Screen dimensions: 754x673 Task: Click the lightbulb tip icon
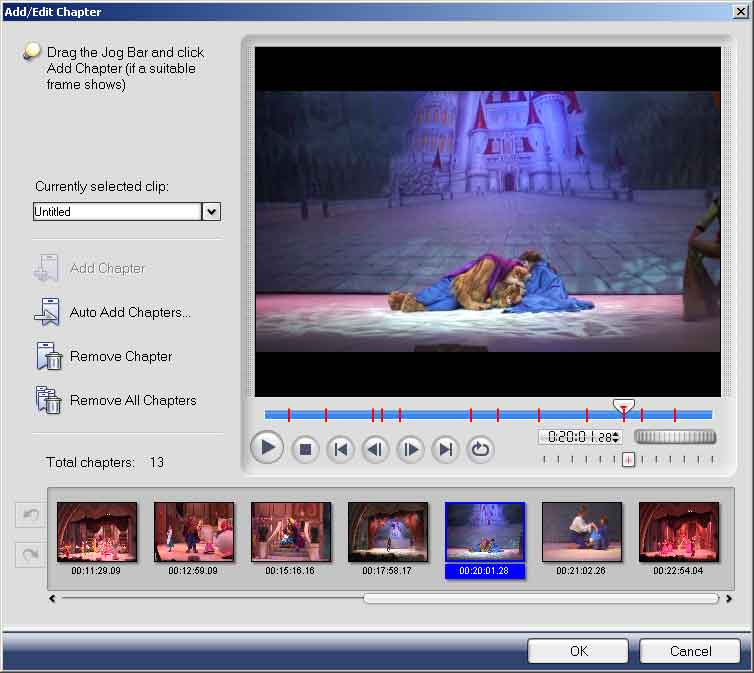(32, 51)
